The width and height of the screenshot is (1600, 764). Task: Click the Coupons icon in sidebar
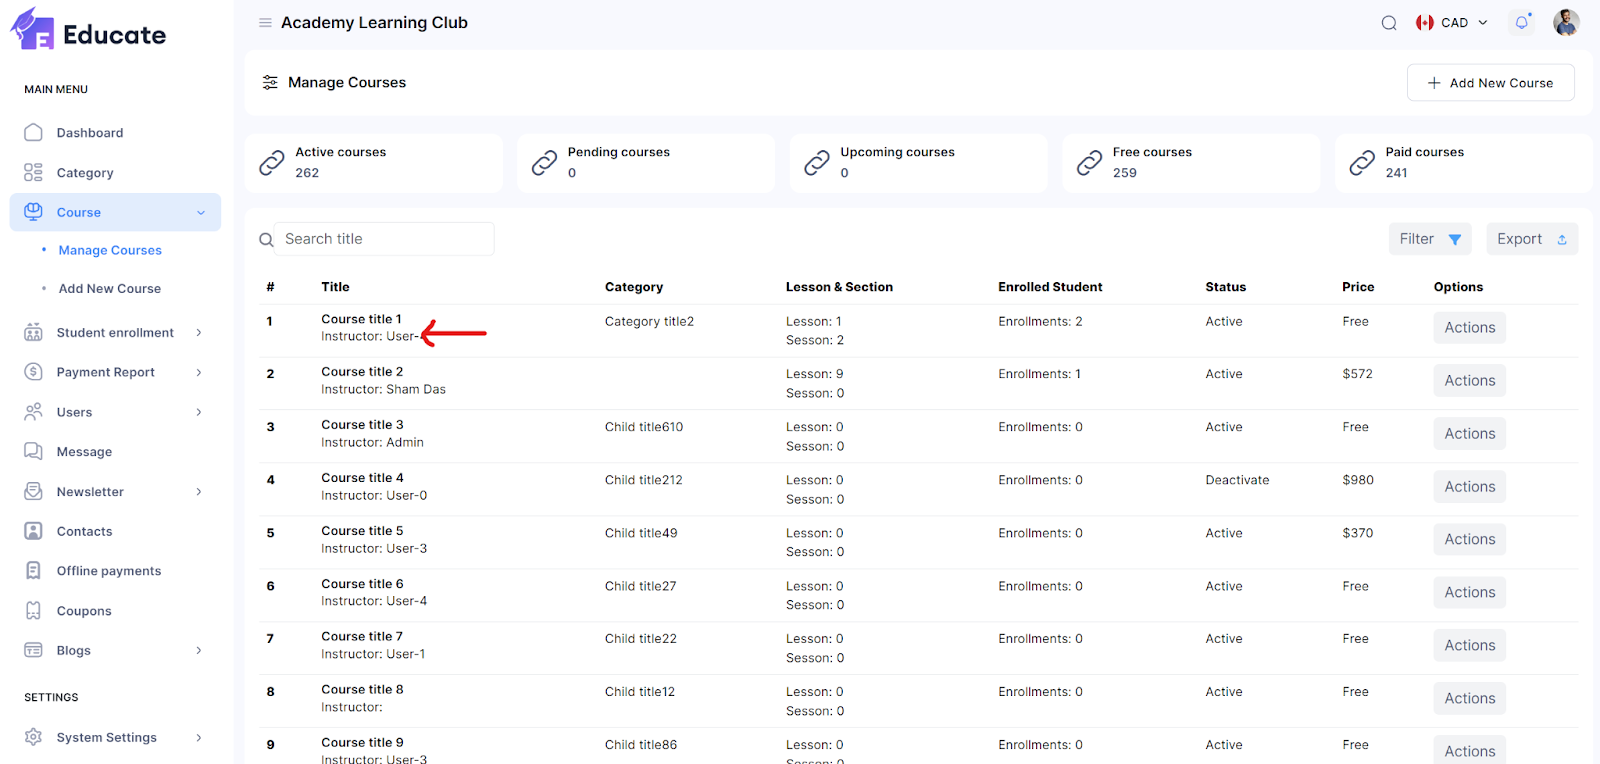point(33,611)
